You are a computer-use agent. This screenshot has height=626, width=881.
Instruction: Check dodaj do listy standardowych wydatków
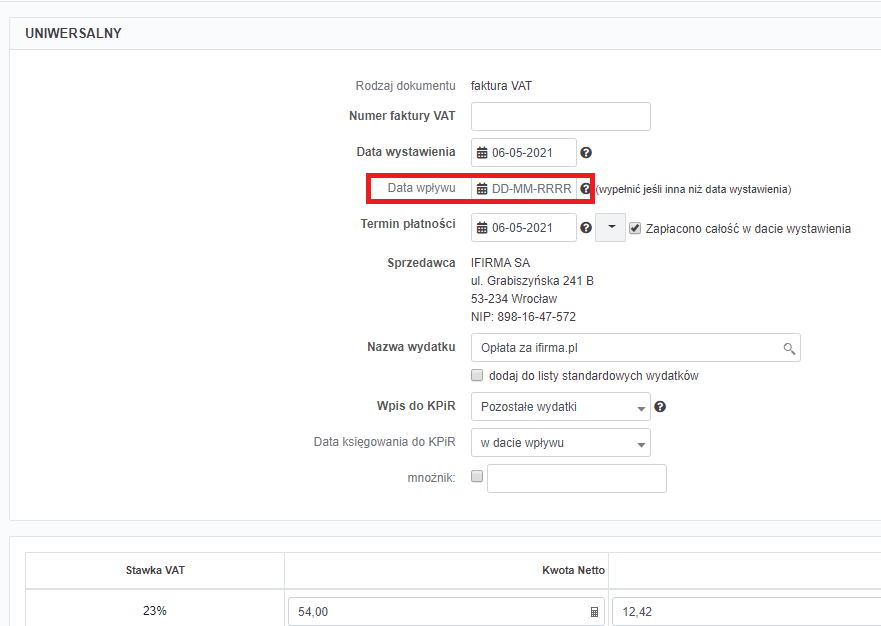(477, 375)
